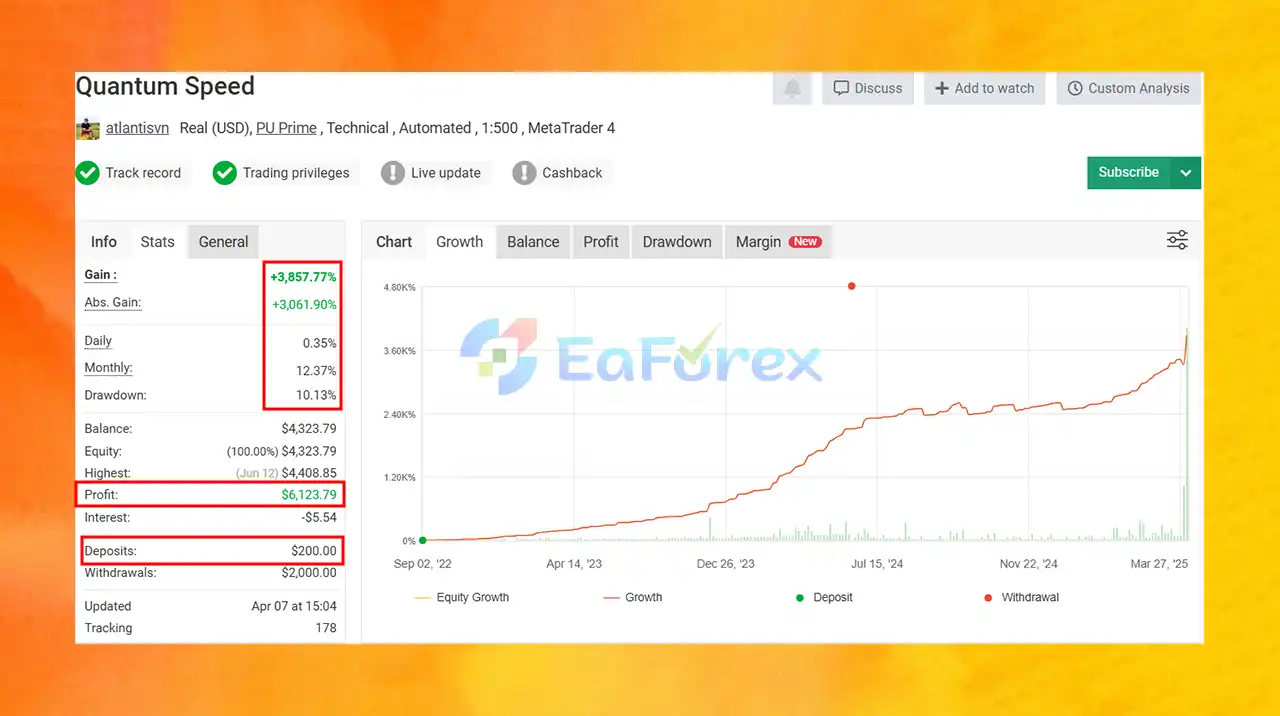This screenshot has width=1280, height=716.
Task: Open the atlantisvn profile link
Action: coord(137,128)
